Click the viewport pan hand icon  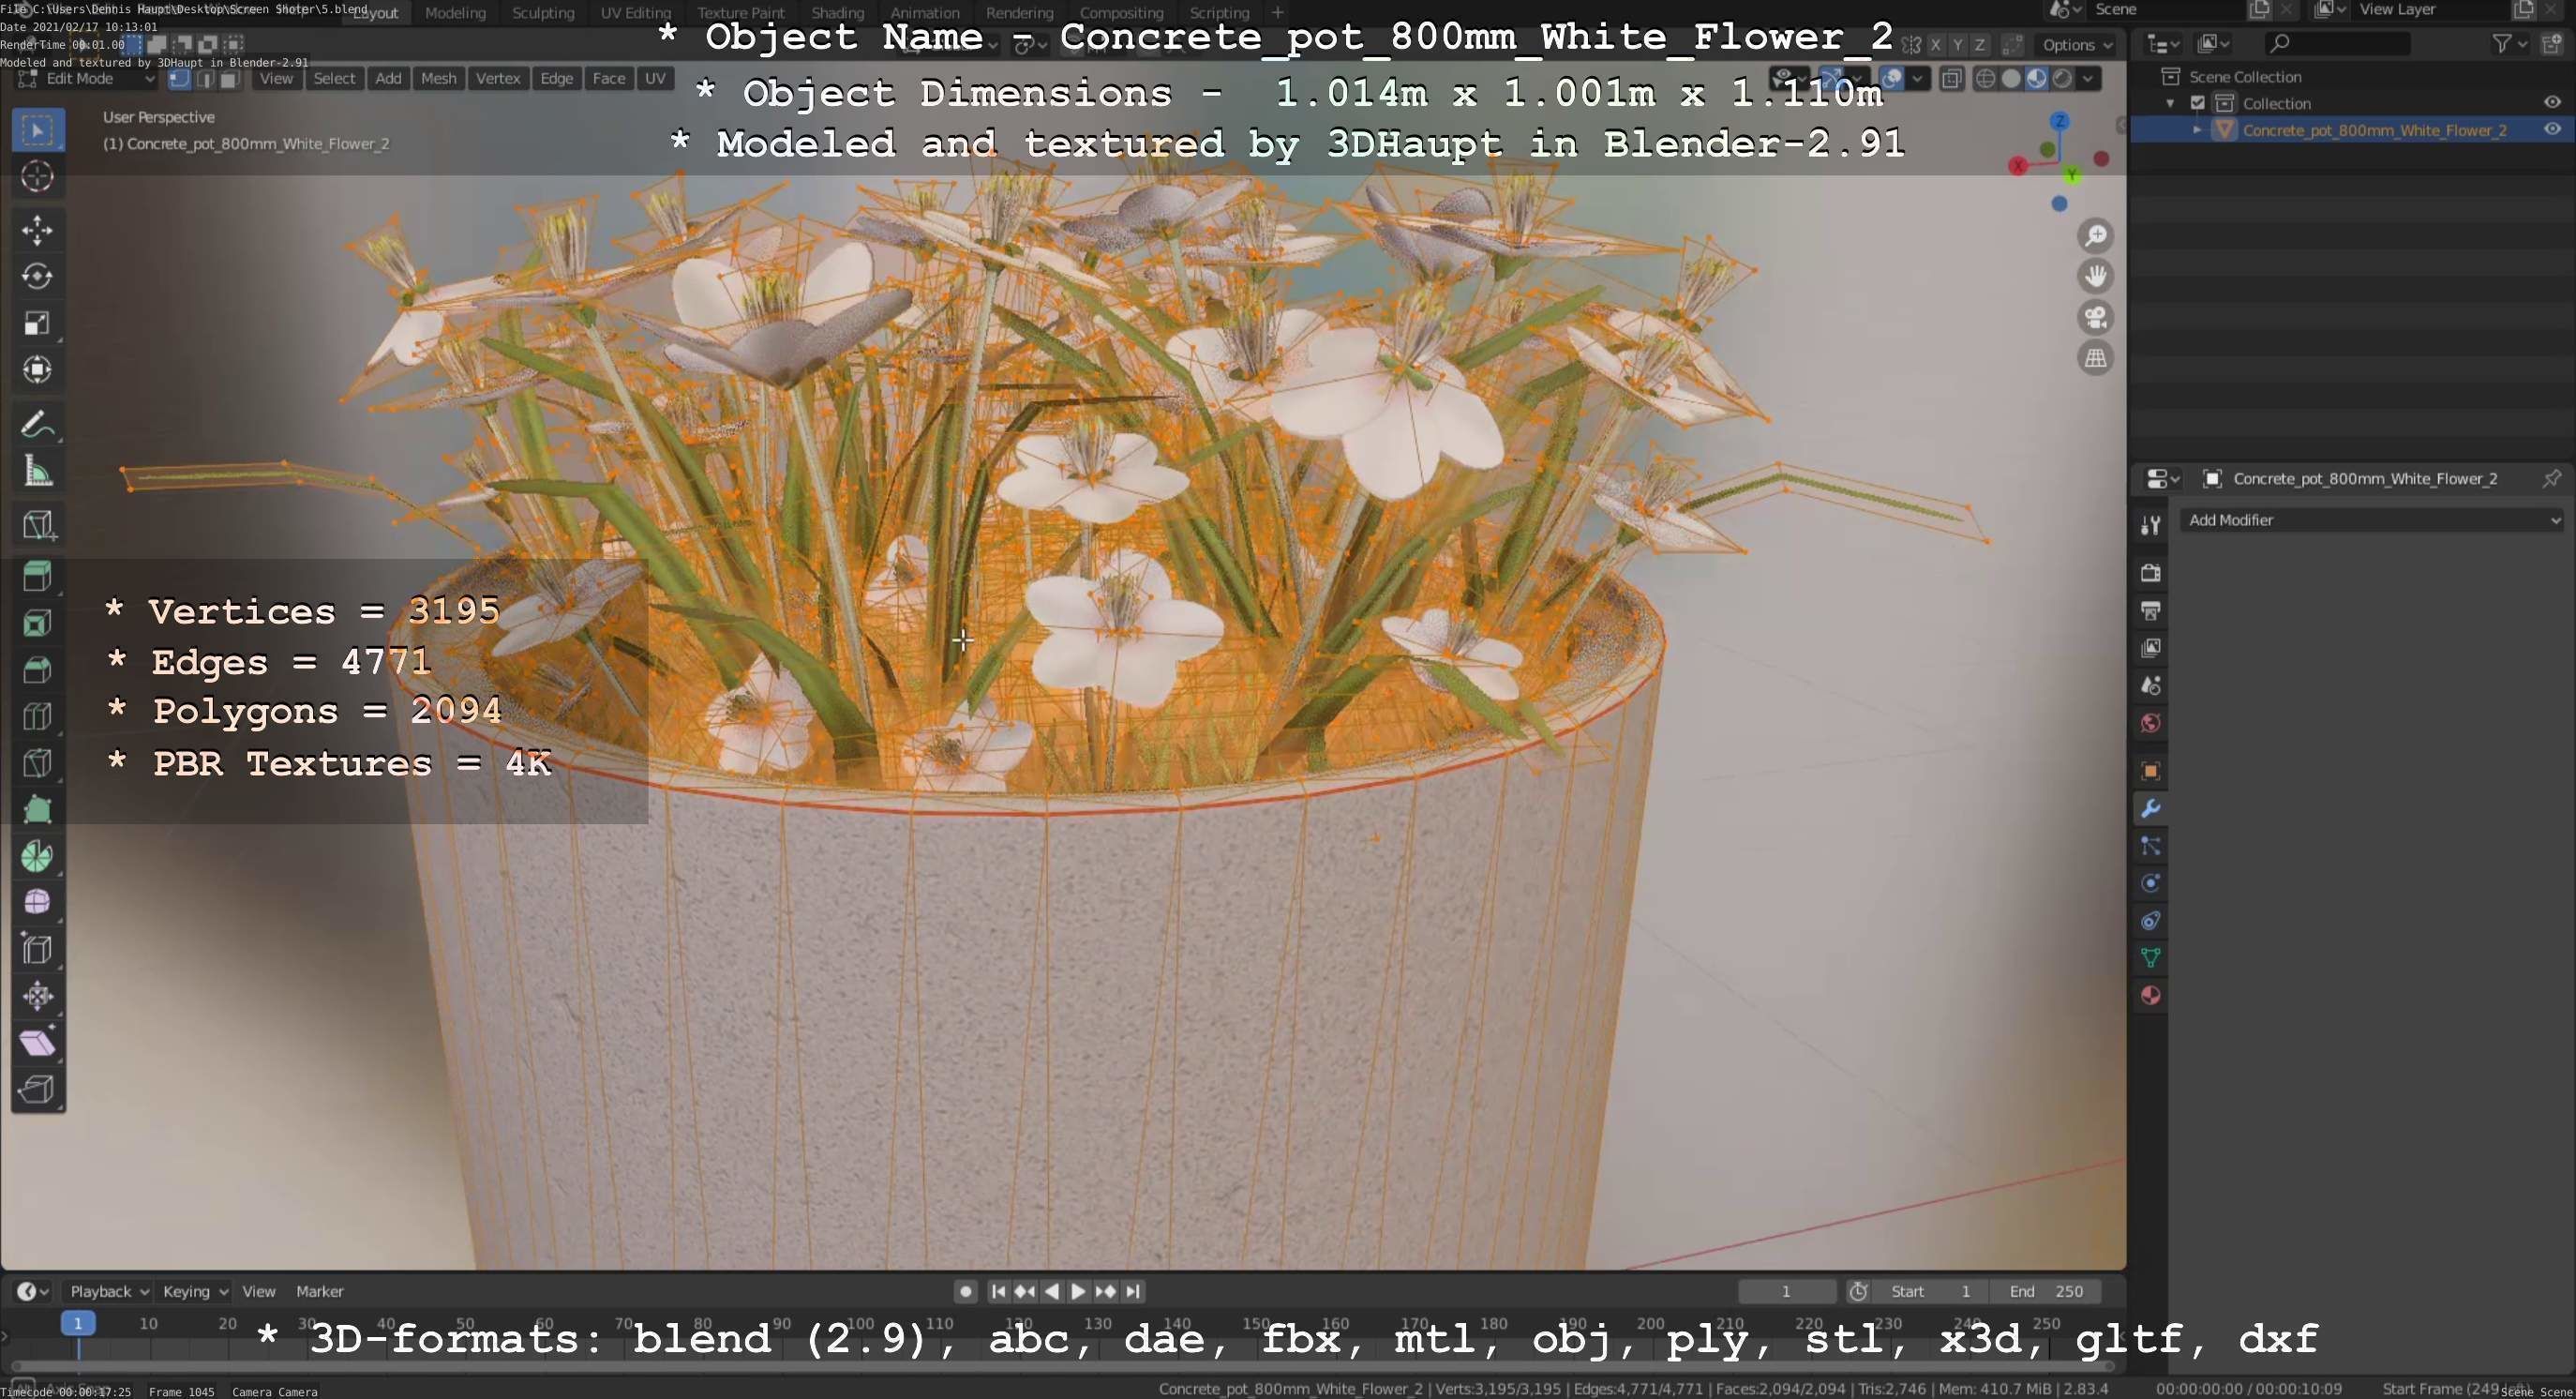click(x=2095, y=276)
